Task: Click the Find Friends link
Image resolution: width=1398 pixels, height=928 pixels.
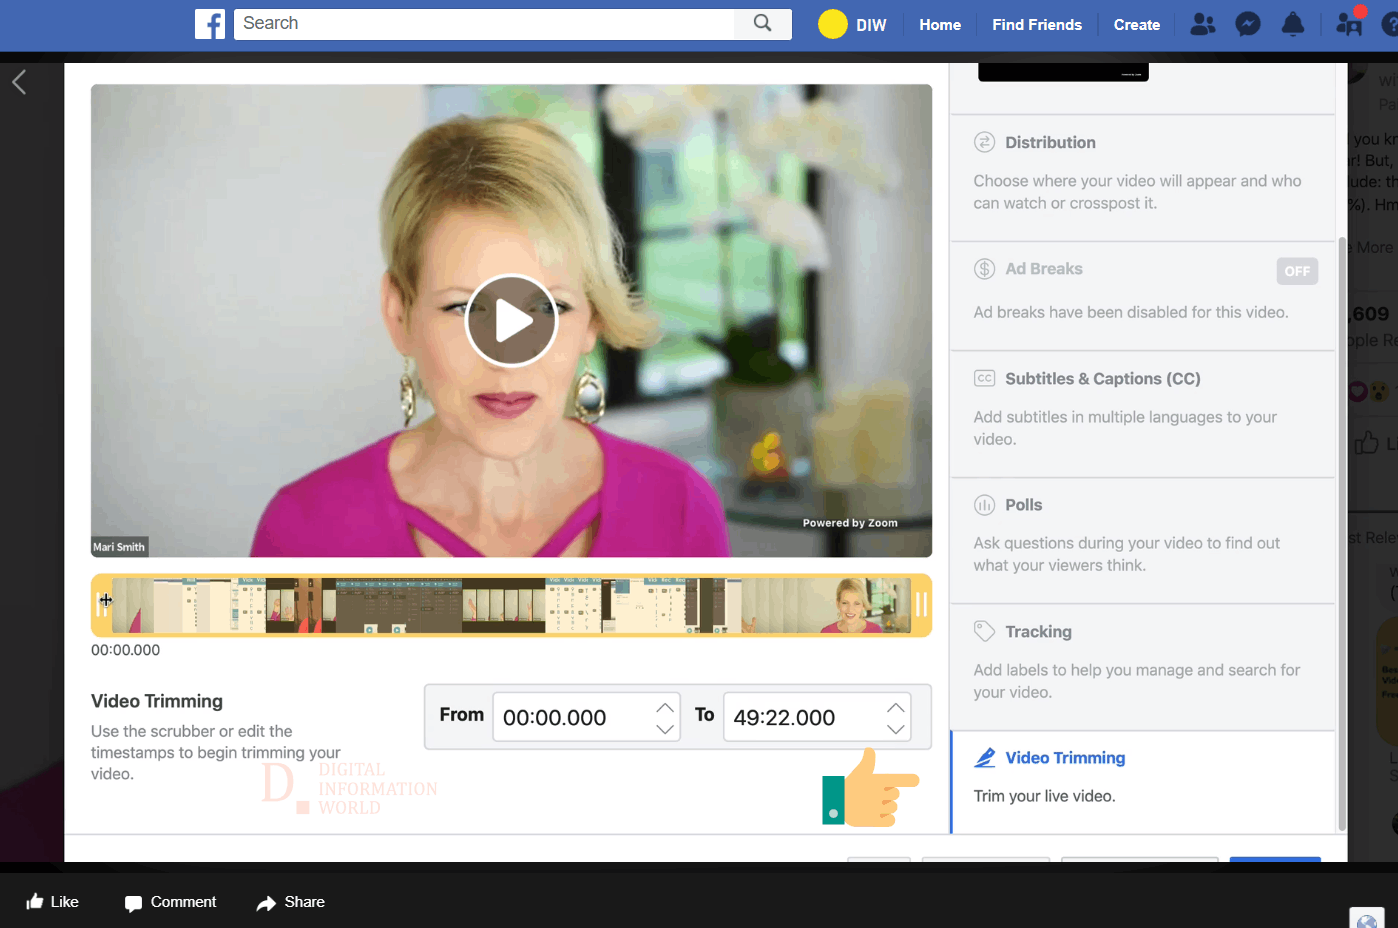Action: (x=1037, y=24)
